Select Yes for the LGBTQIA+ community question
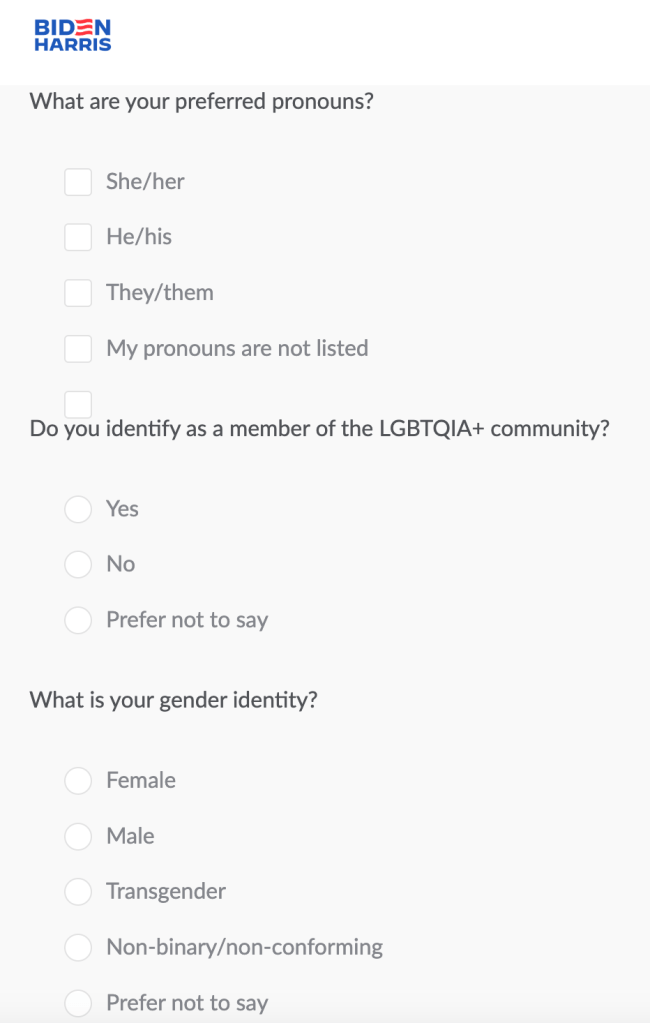650x1023 pixels. [78, 509]
